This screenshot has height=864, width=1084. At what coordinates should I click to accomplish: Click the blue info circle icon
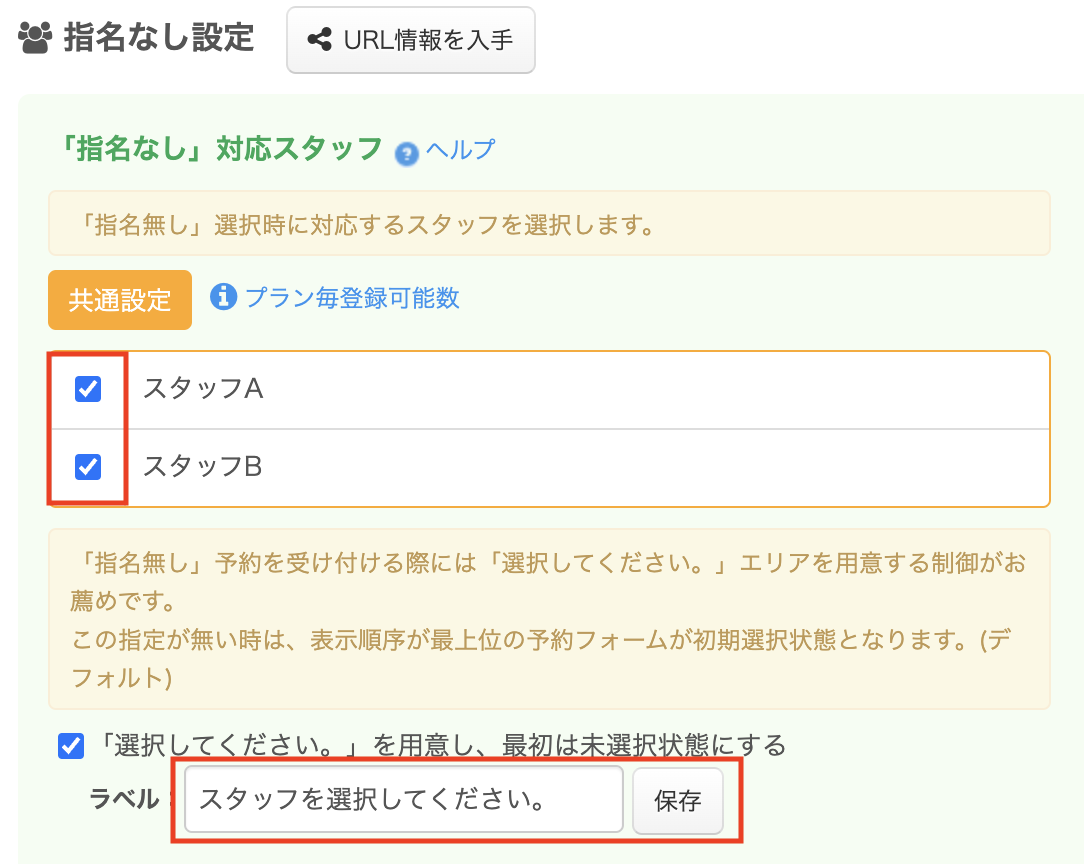click(223, 297)
